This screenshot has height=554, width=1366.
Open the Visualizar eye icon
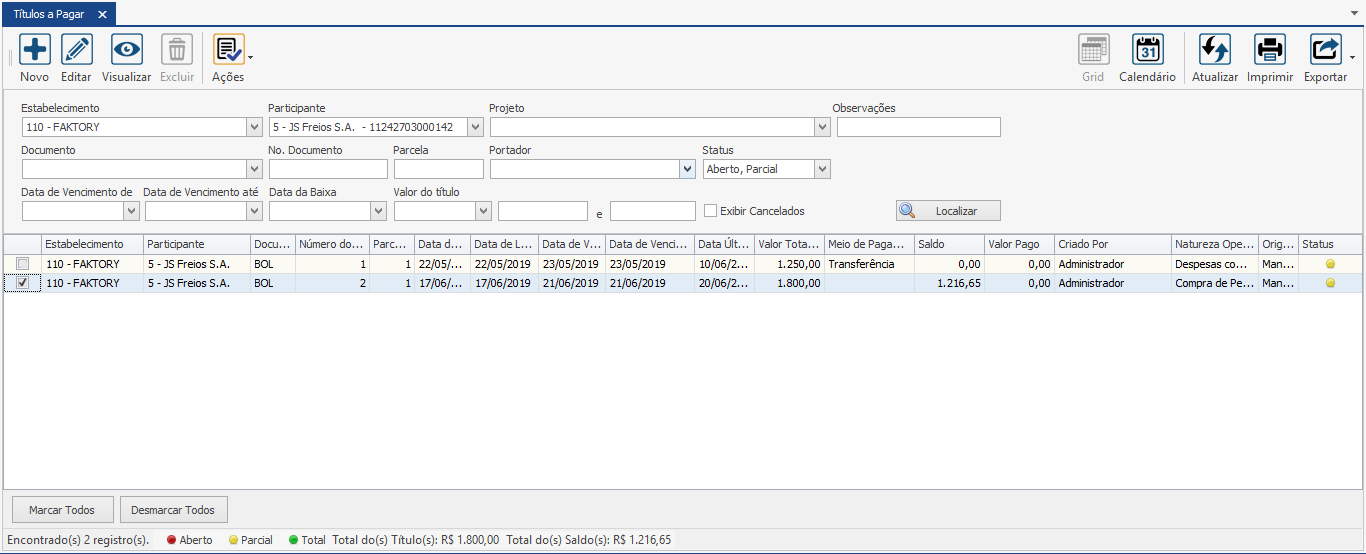[126, 49]
